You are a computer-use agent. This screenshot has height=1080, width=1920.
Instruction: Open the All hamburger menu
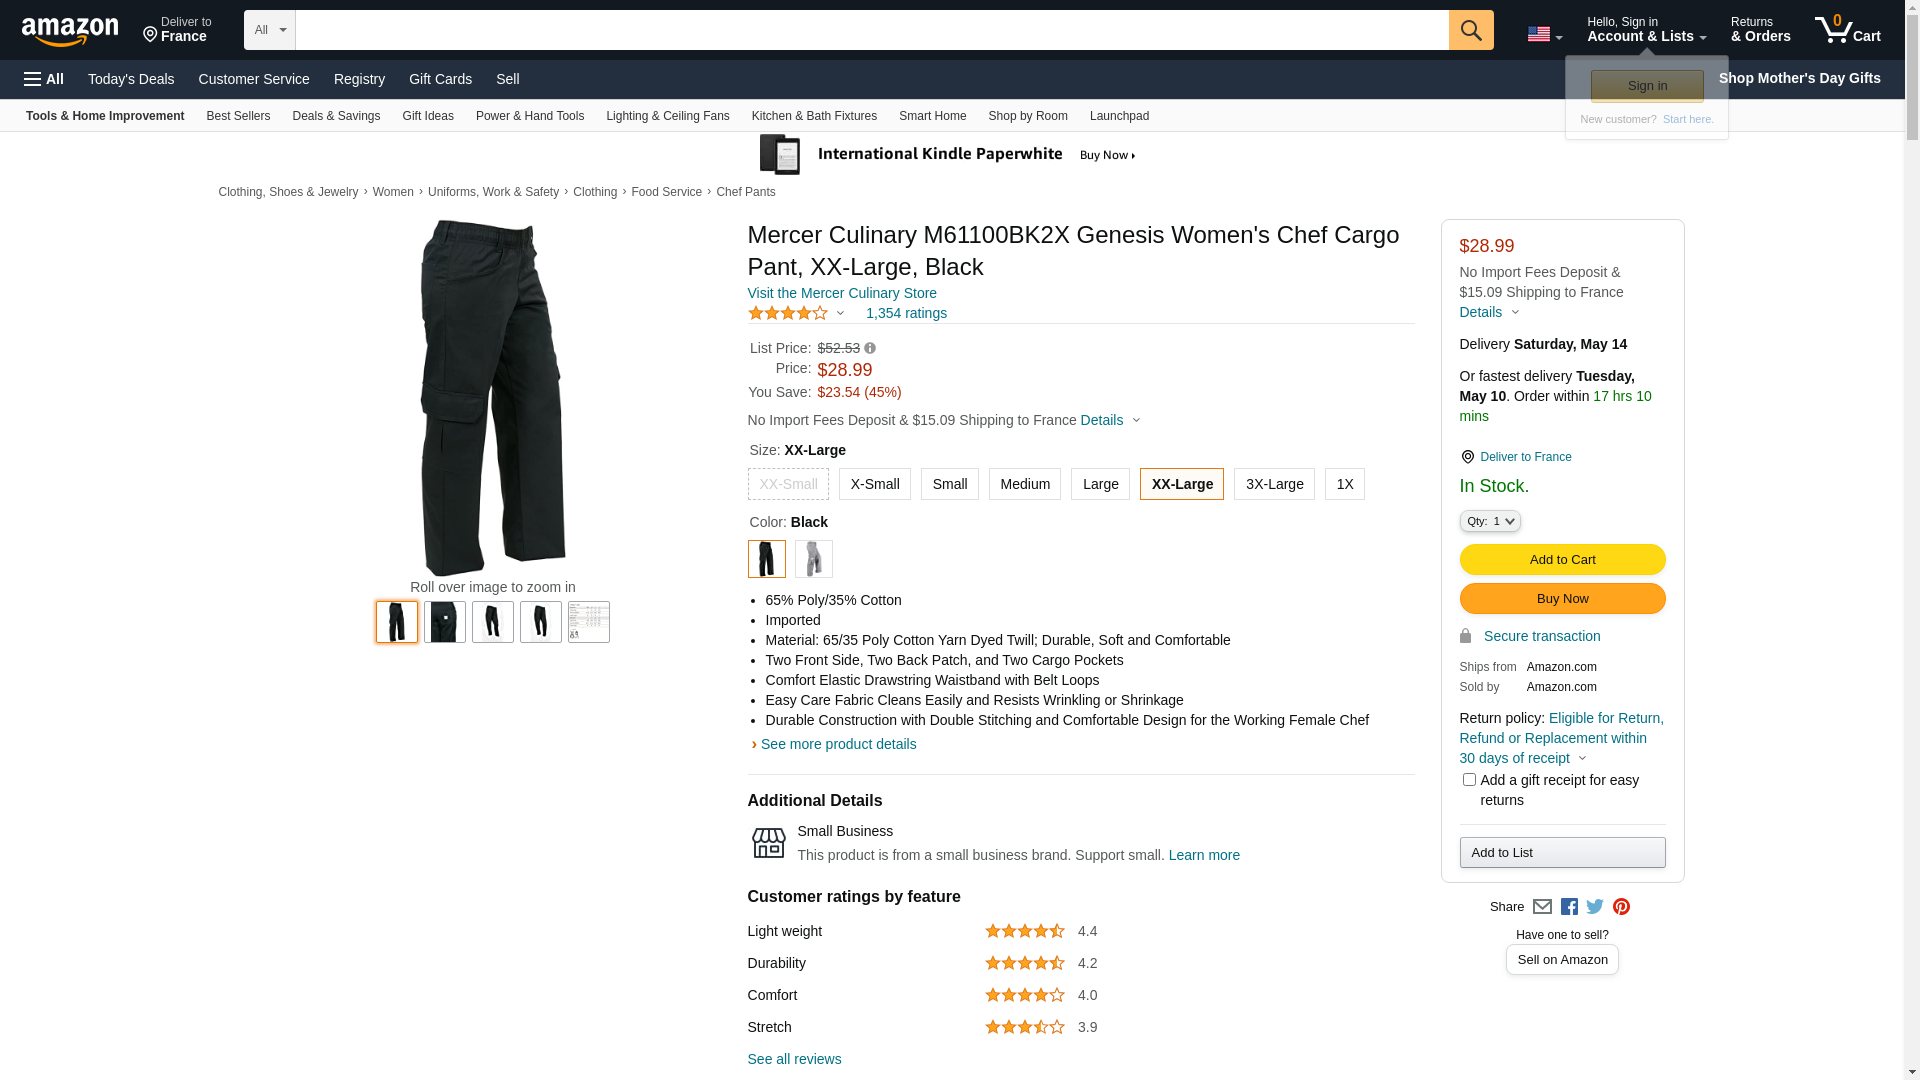44,79
